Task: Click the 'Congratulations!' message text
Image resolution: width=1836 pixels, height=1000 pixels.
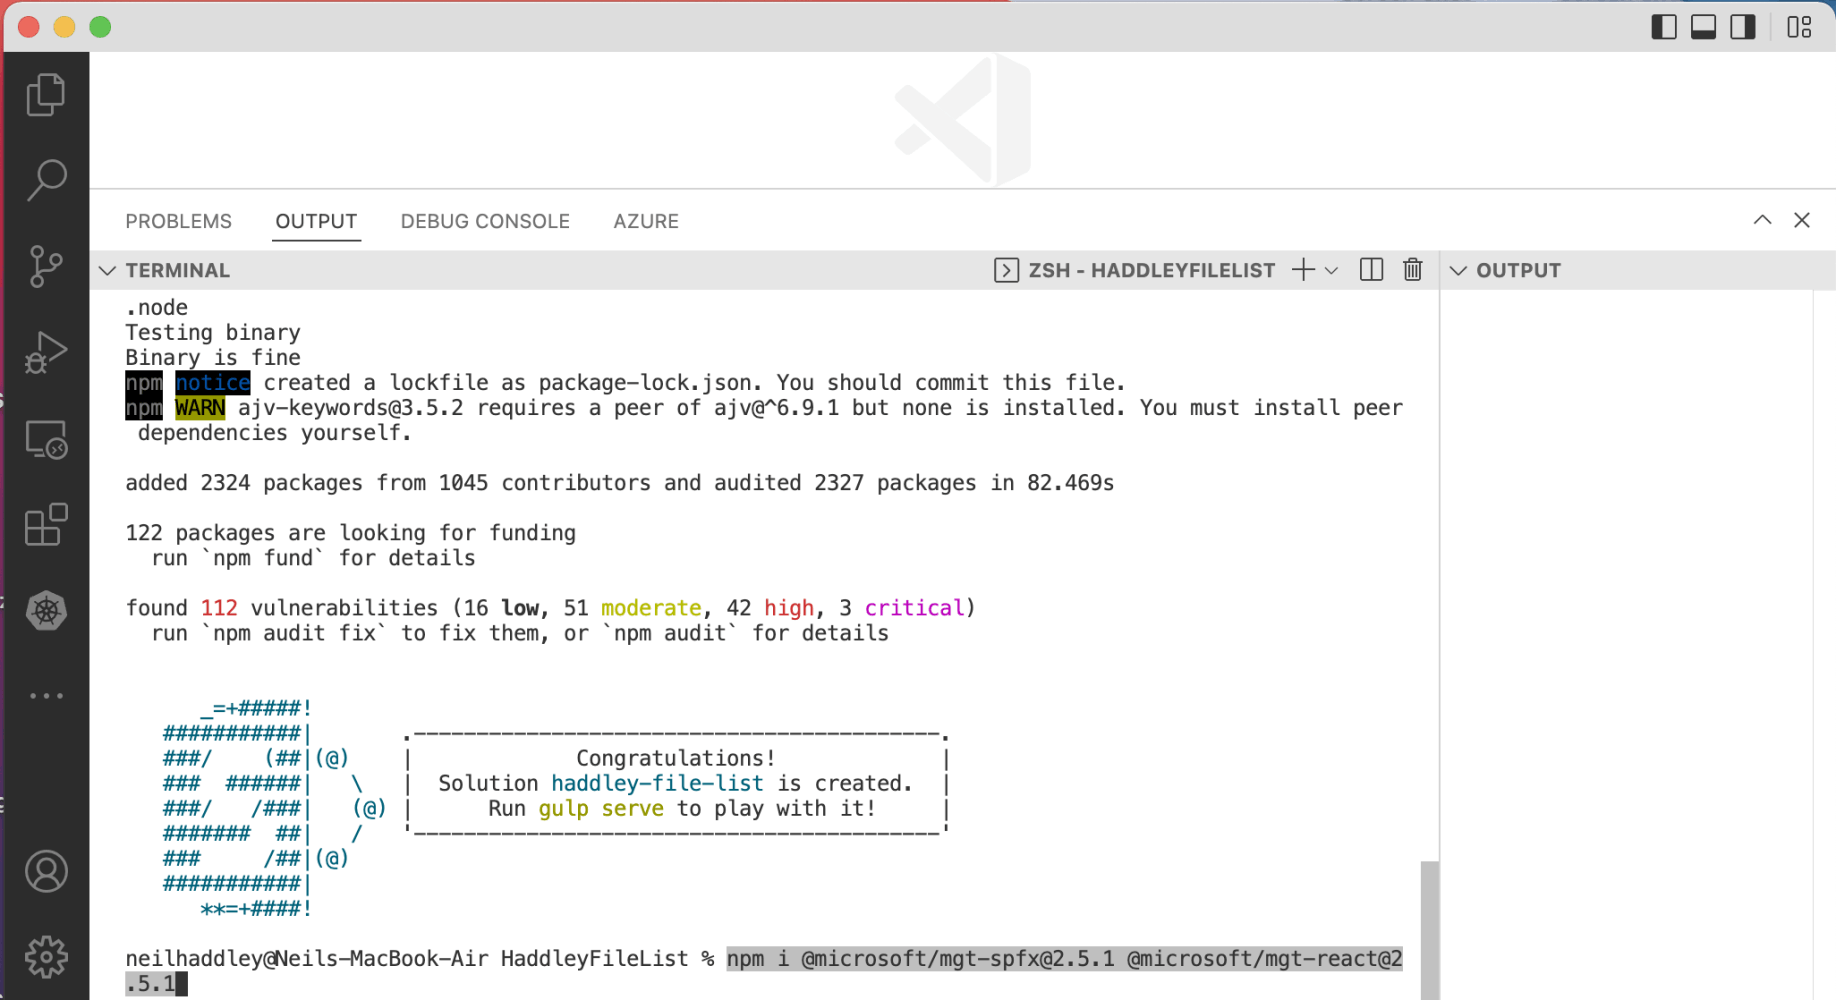Action: click(676, 758)
